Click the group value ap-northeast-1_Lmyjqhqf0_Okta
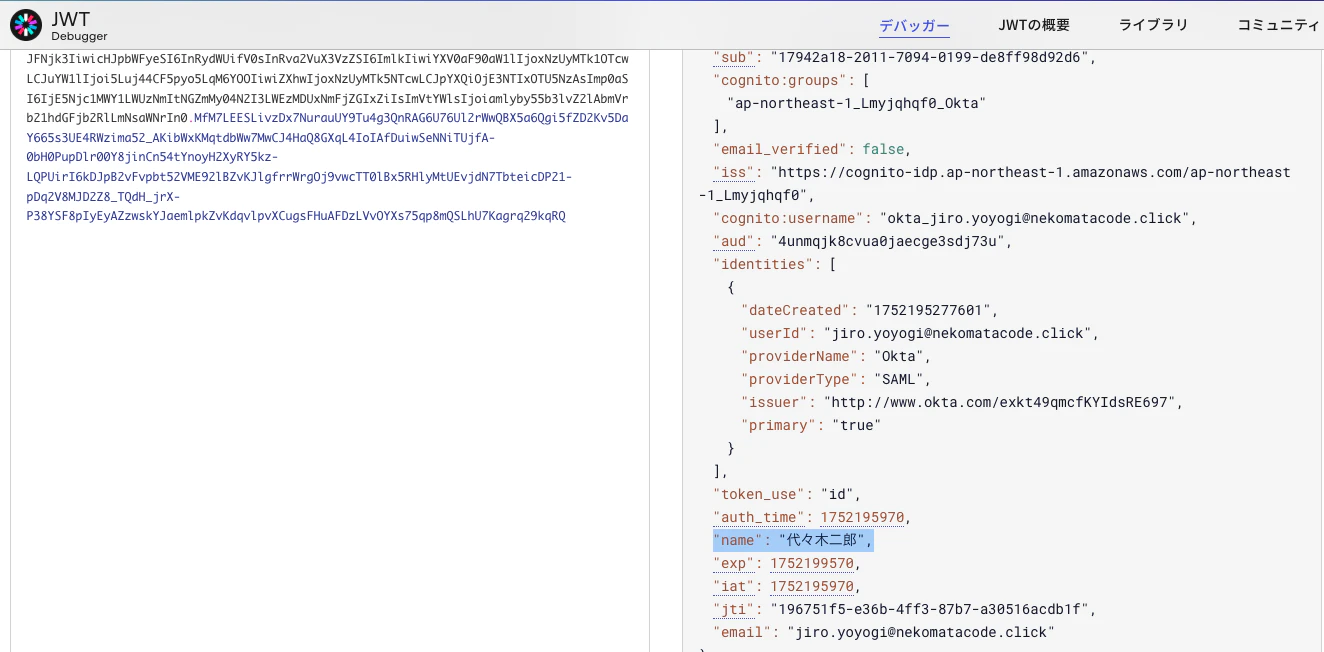 point(856,103)
